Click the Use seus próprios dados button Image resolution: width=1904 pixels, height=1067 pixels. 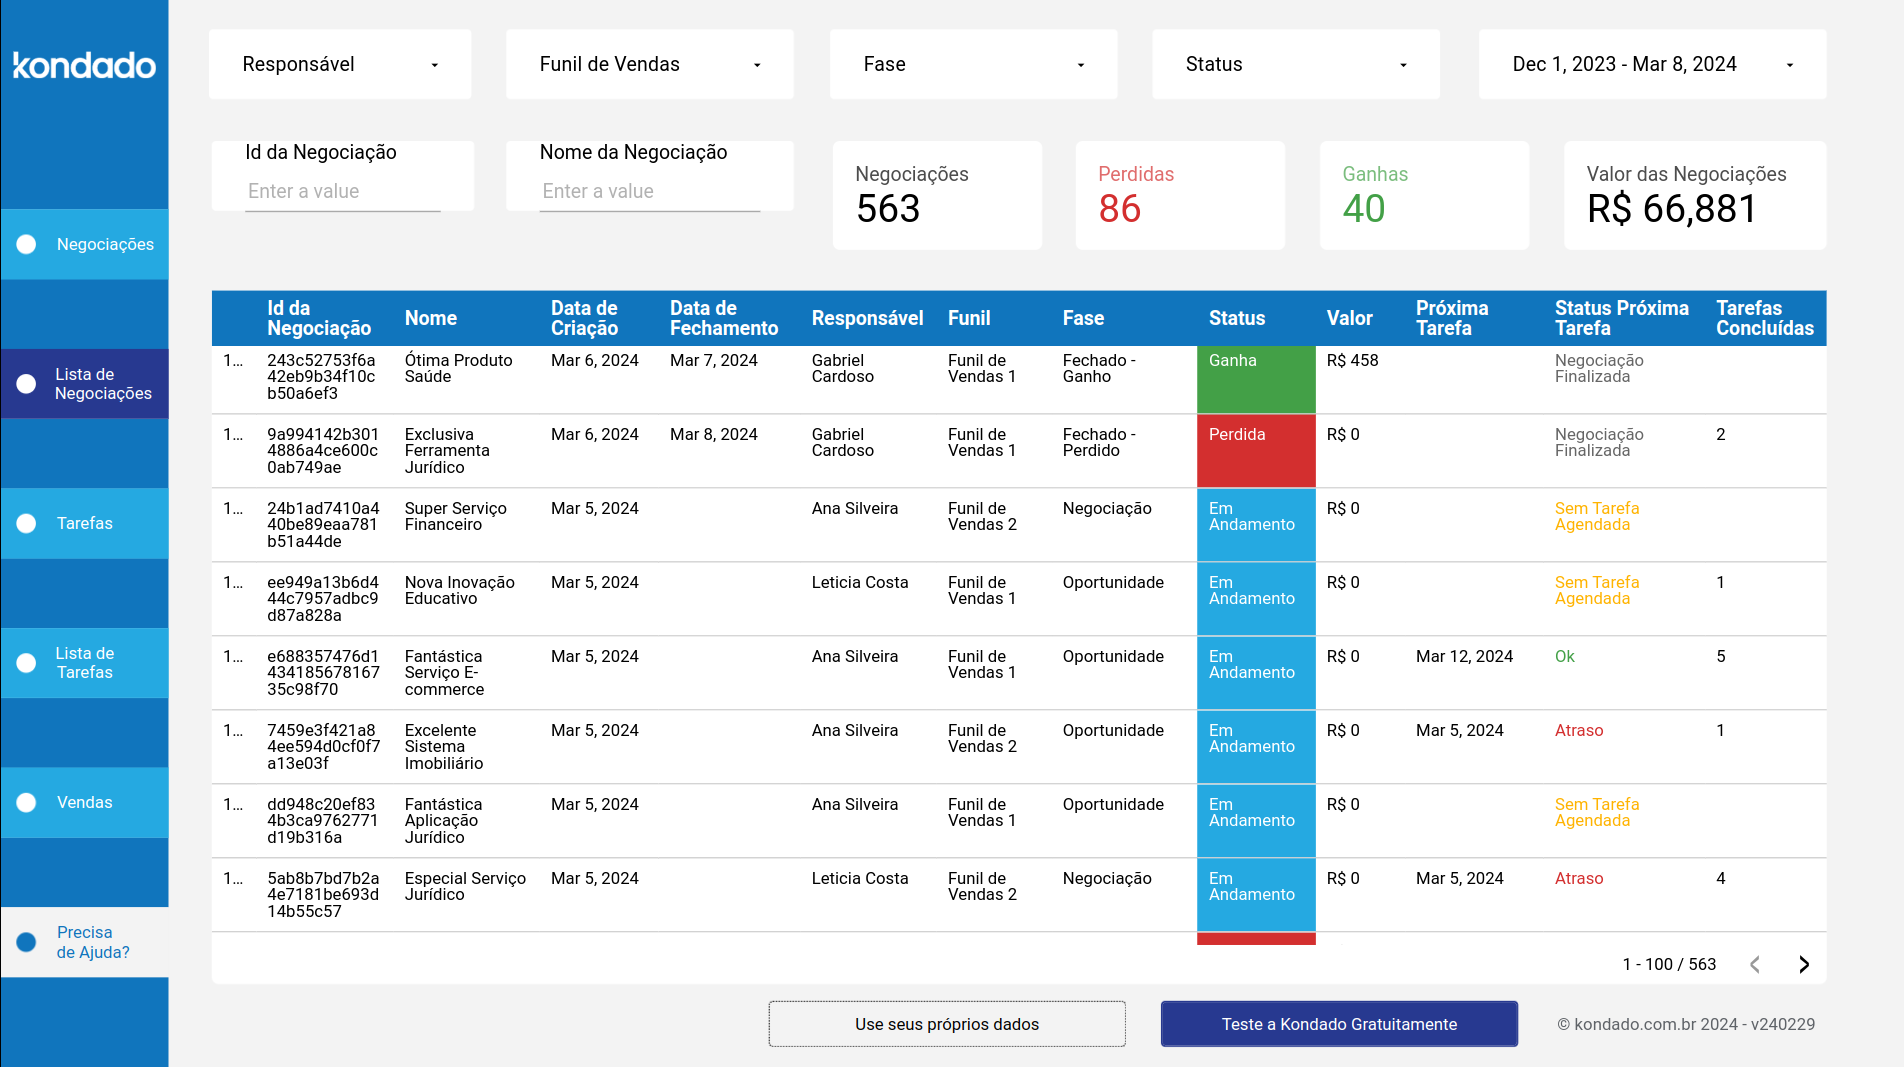(x=946, y=1023)
